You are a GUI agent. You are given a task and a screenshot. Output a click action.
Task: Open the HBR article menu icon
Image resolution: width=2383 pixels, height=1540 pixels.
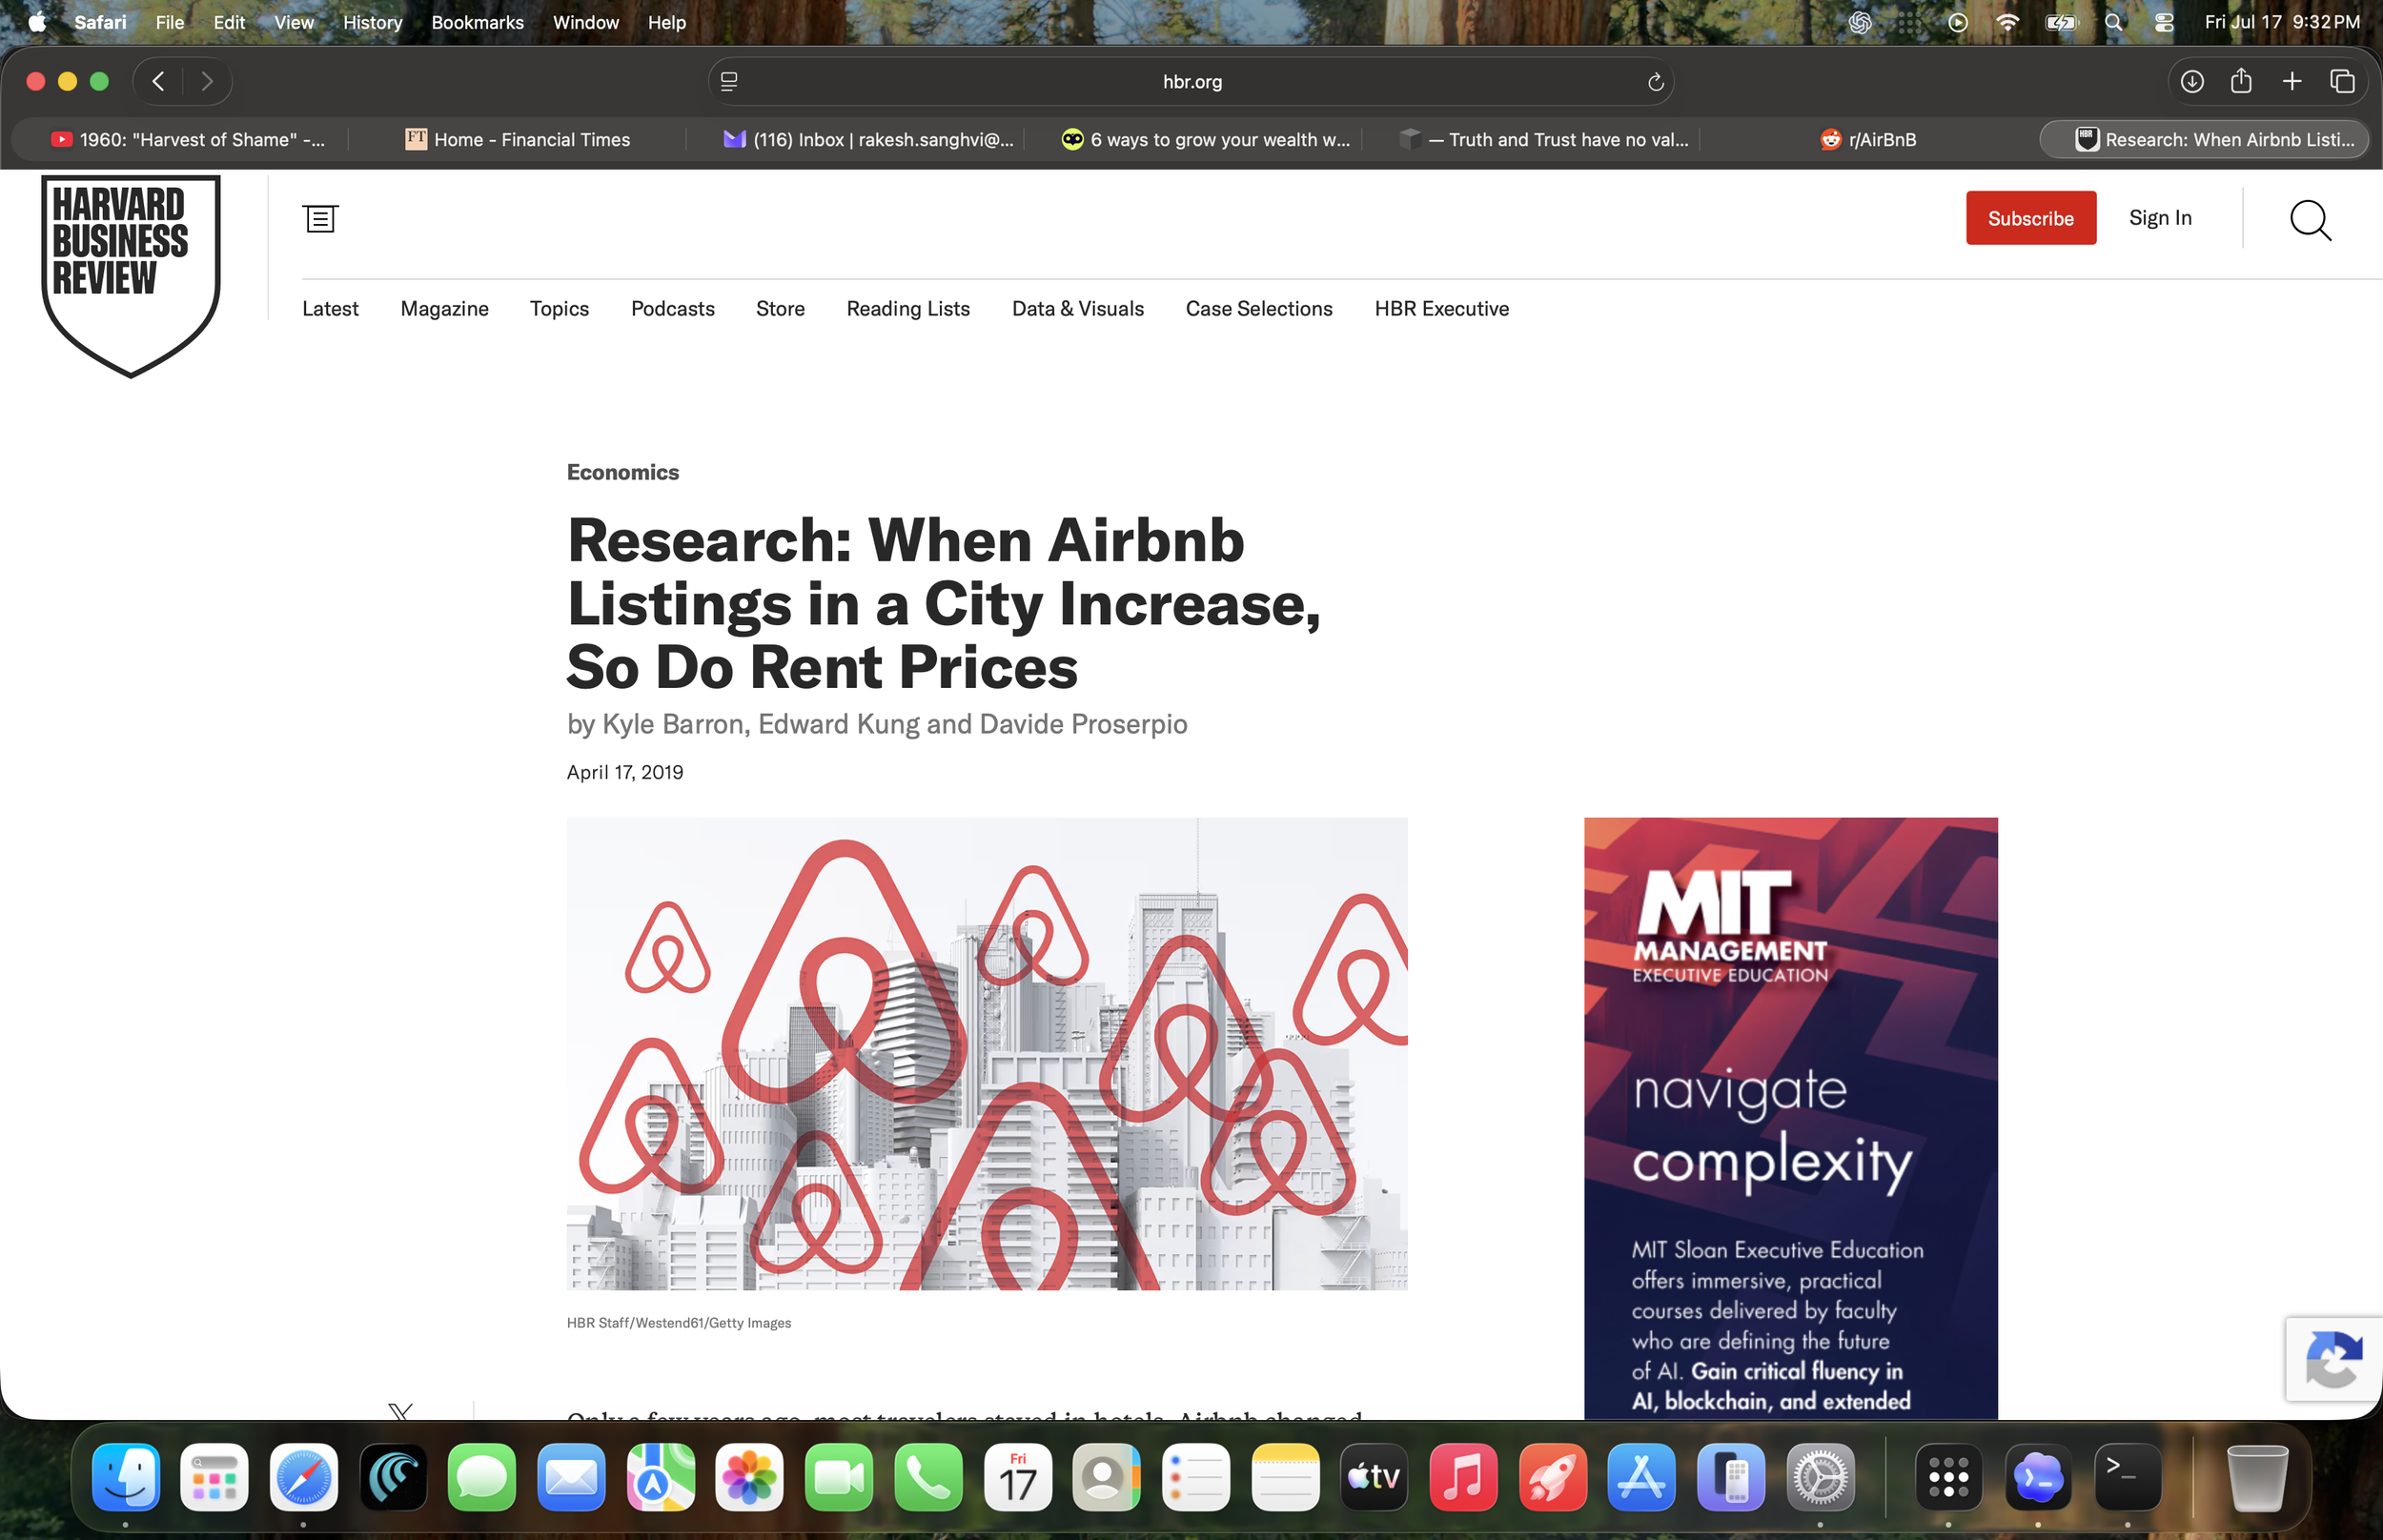tap(320, 218)
